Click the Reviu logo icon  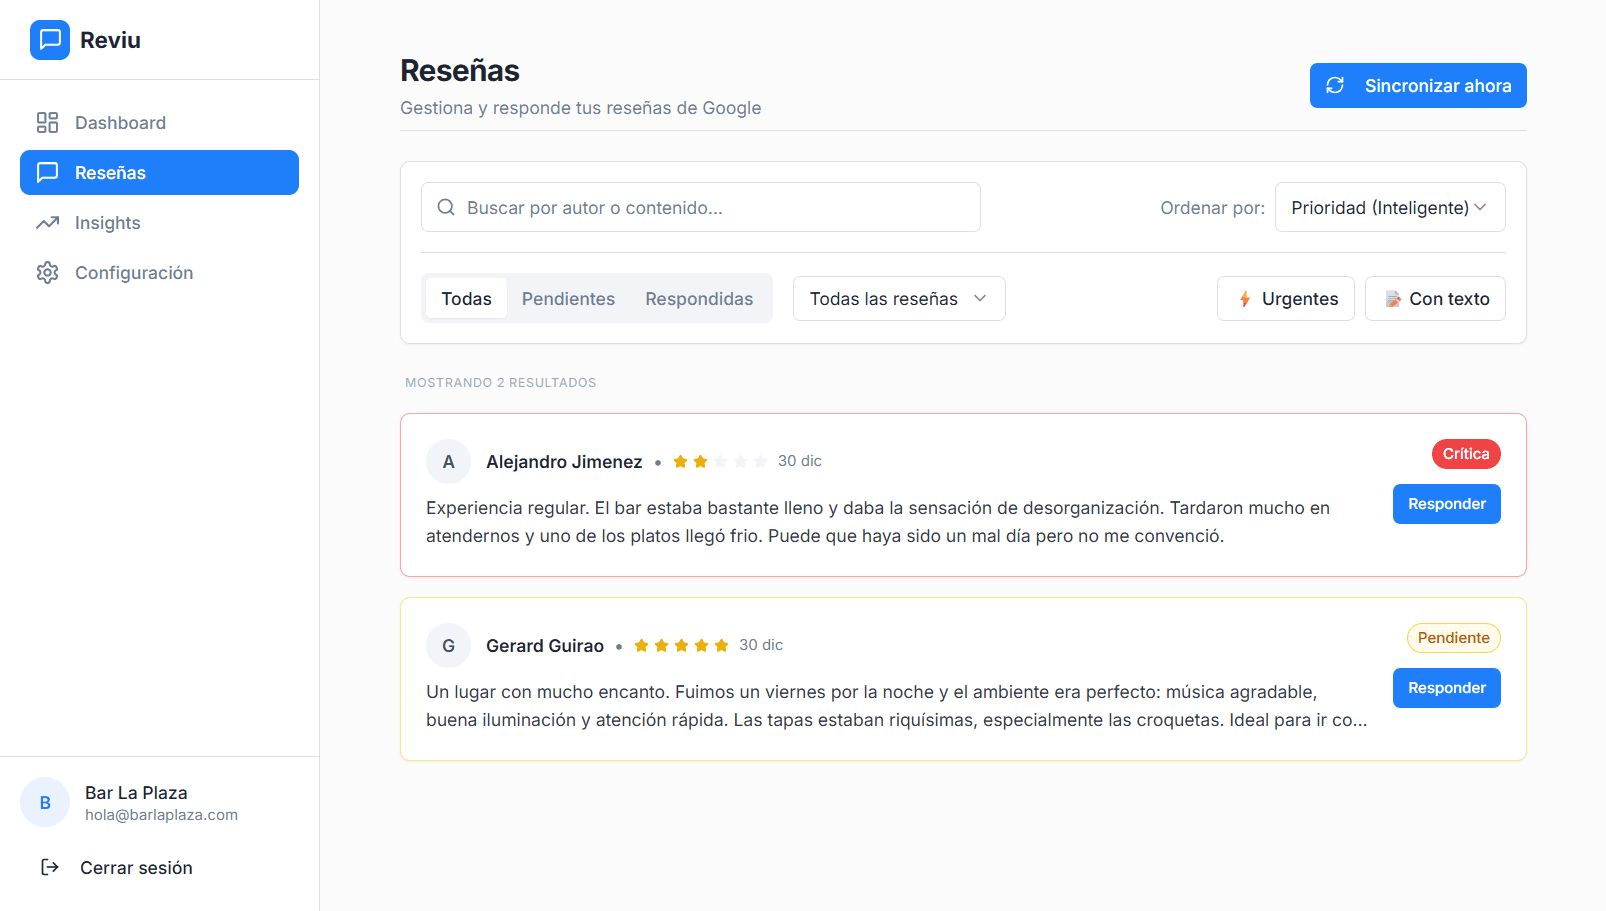[x=49, y=40]
